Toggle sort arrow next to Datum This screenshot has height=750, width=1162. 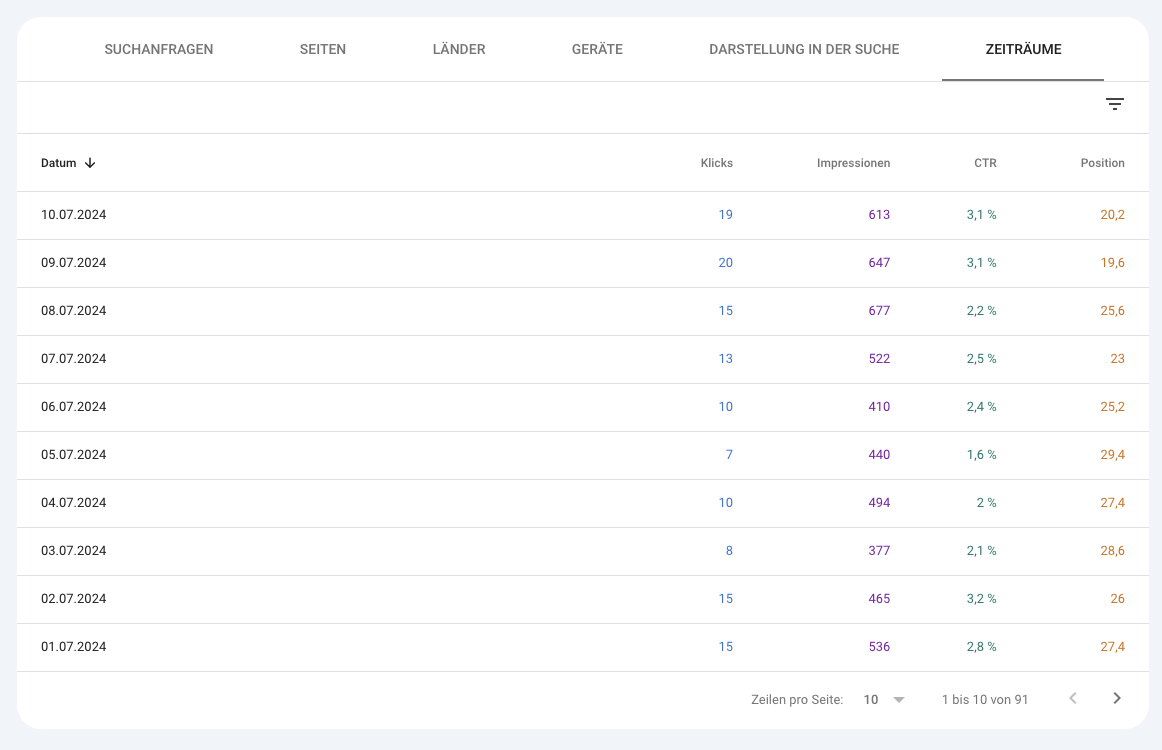(90, 163)
